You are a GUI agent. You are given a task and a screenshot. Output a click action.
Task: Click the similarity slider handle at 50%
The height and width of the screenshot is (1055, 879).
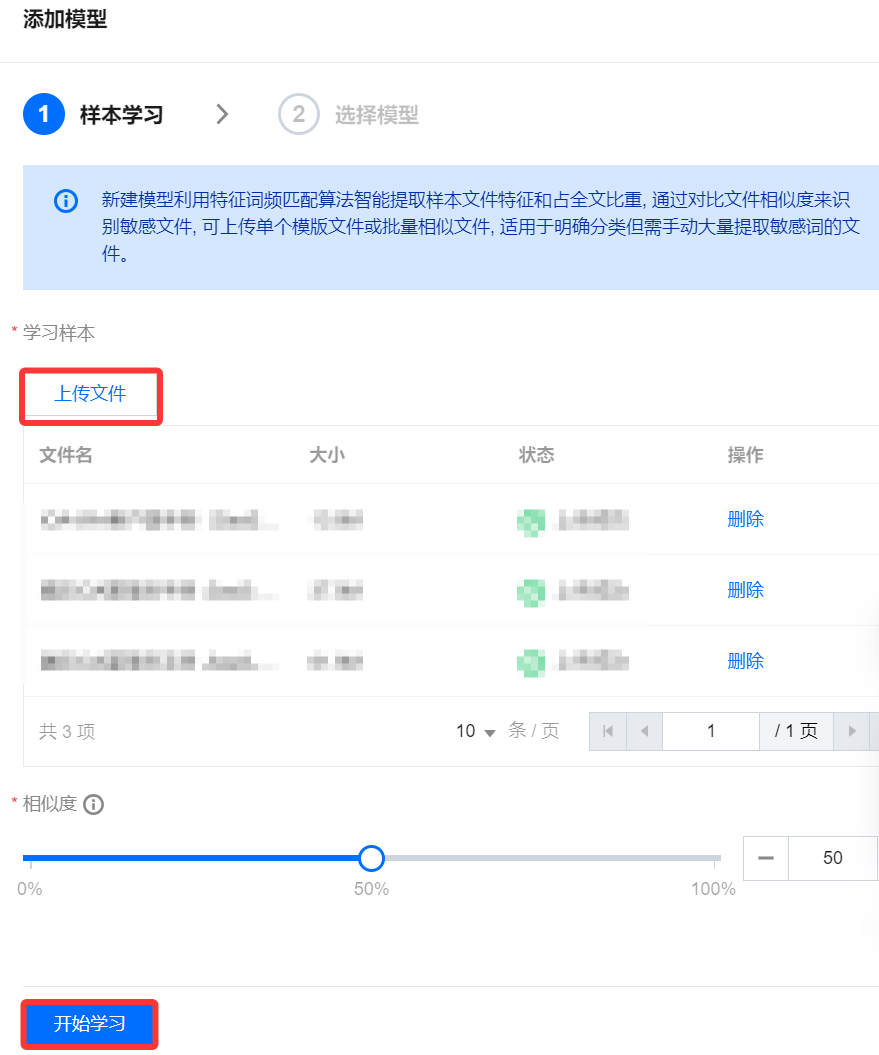(x=371, y=858)
